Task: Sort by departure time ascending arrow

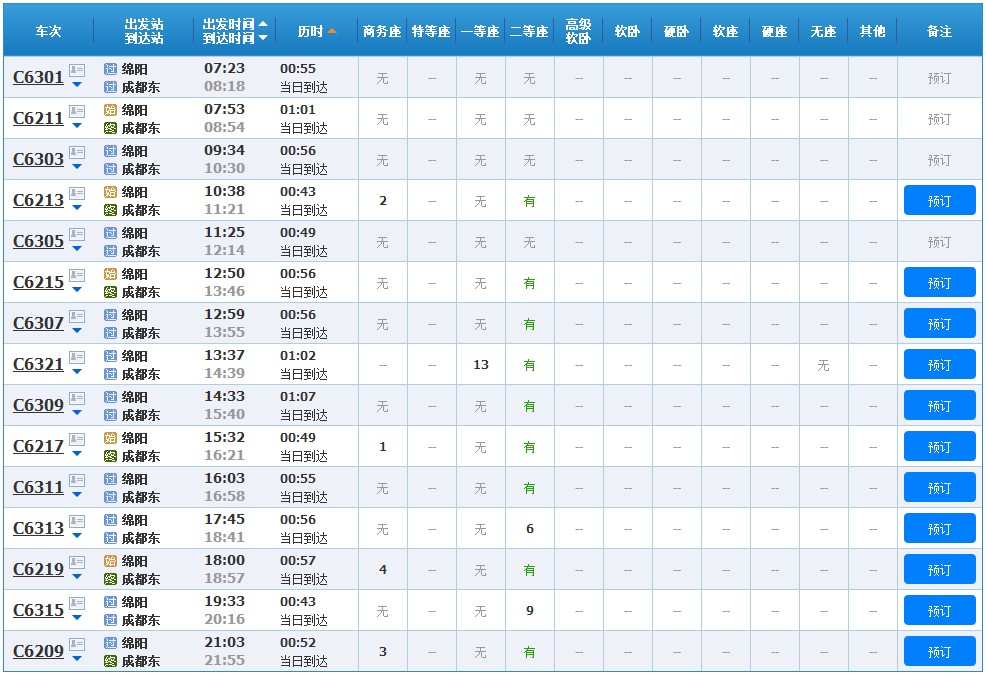Action: 263,23
